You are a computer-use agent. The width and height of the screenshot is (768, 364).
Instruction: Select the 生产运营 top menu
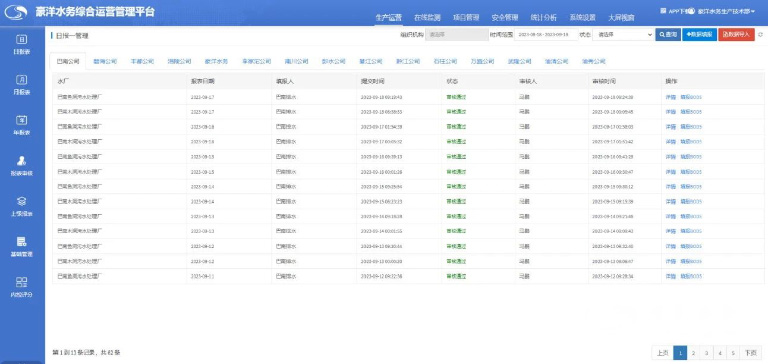pyautogui.click(x=388, y=18)
